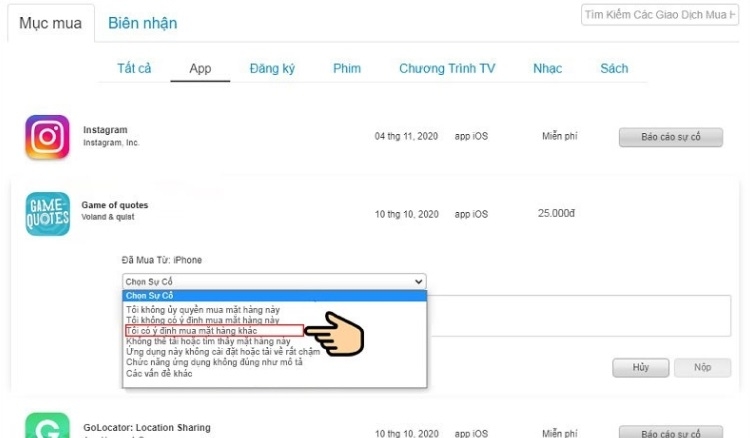Screen dimensions: 750x438
Task: Open the Phim category tab
Action: 347,68
